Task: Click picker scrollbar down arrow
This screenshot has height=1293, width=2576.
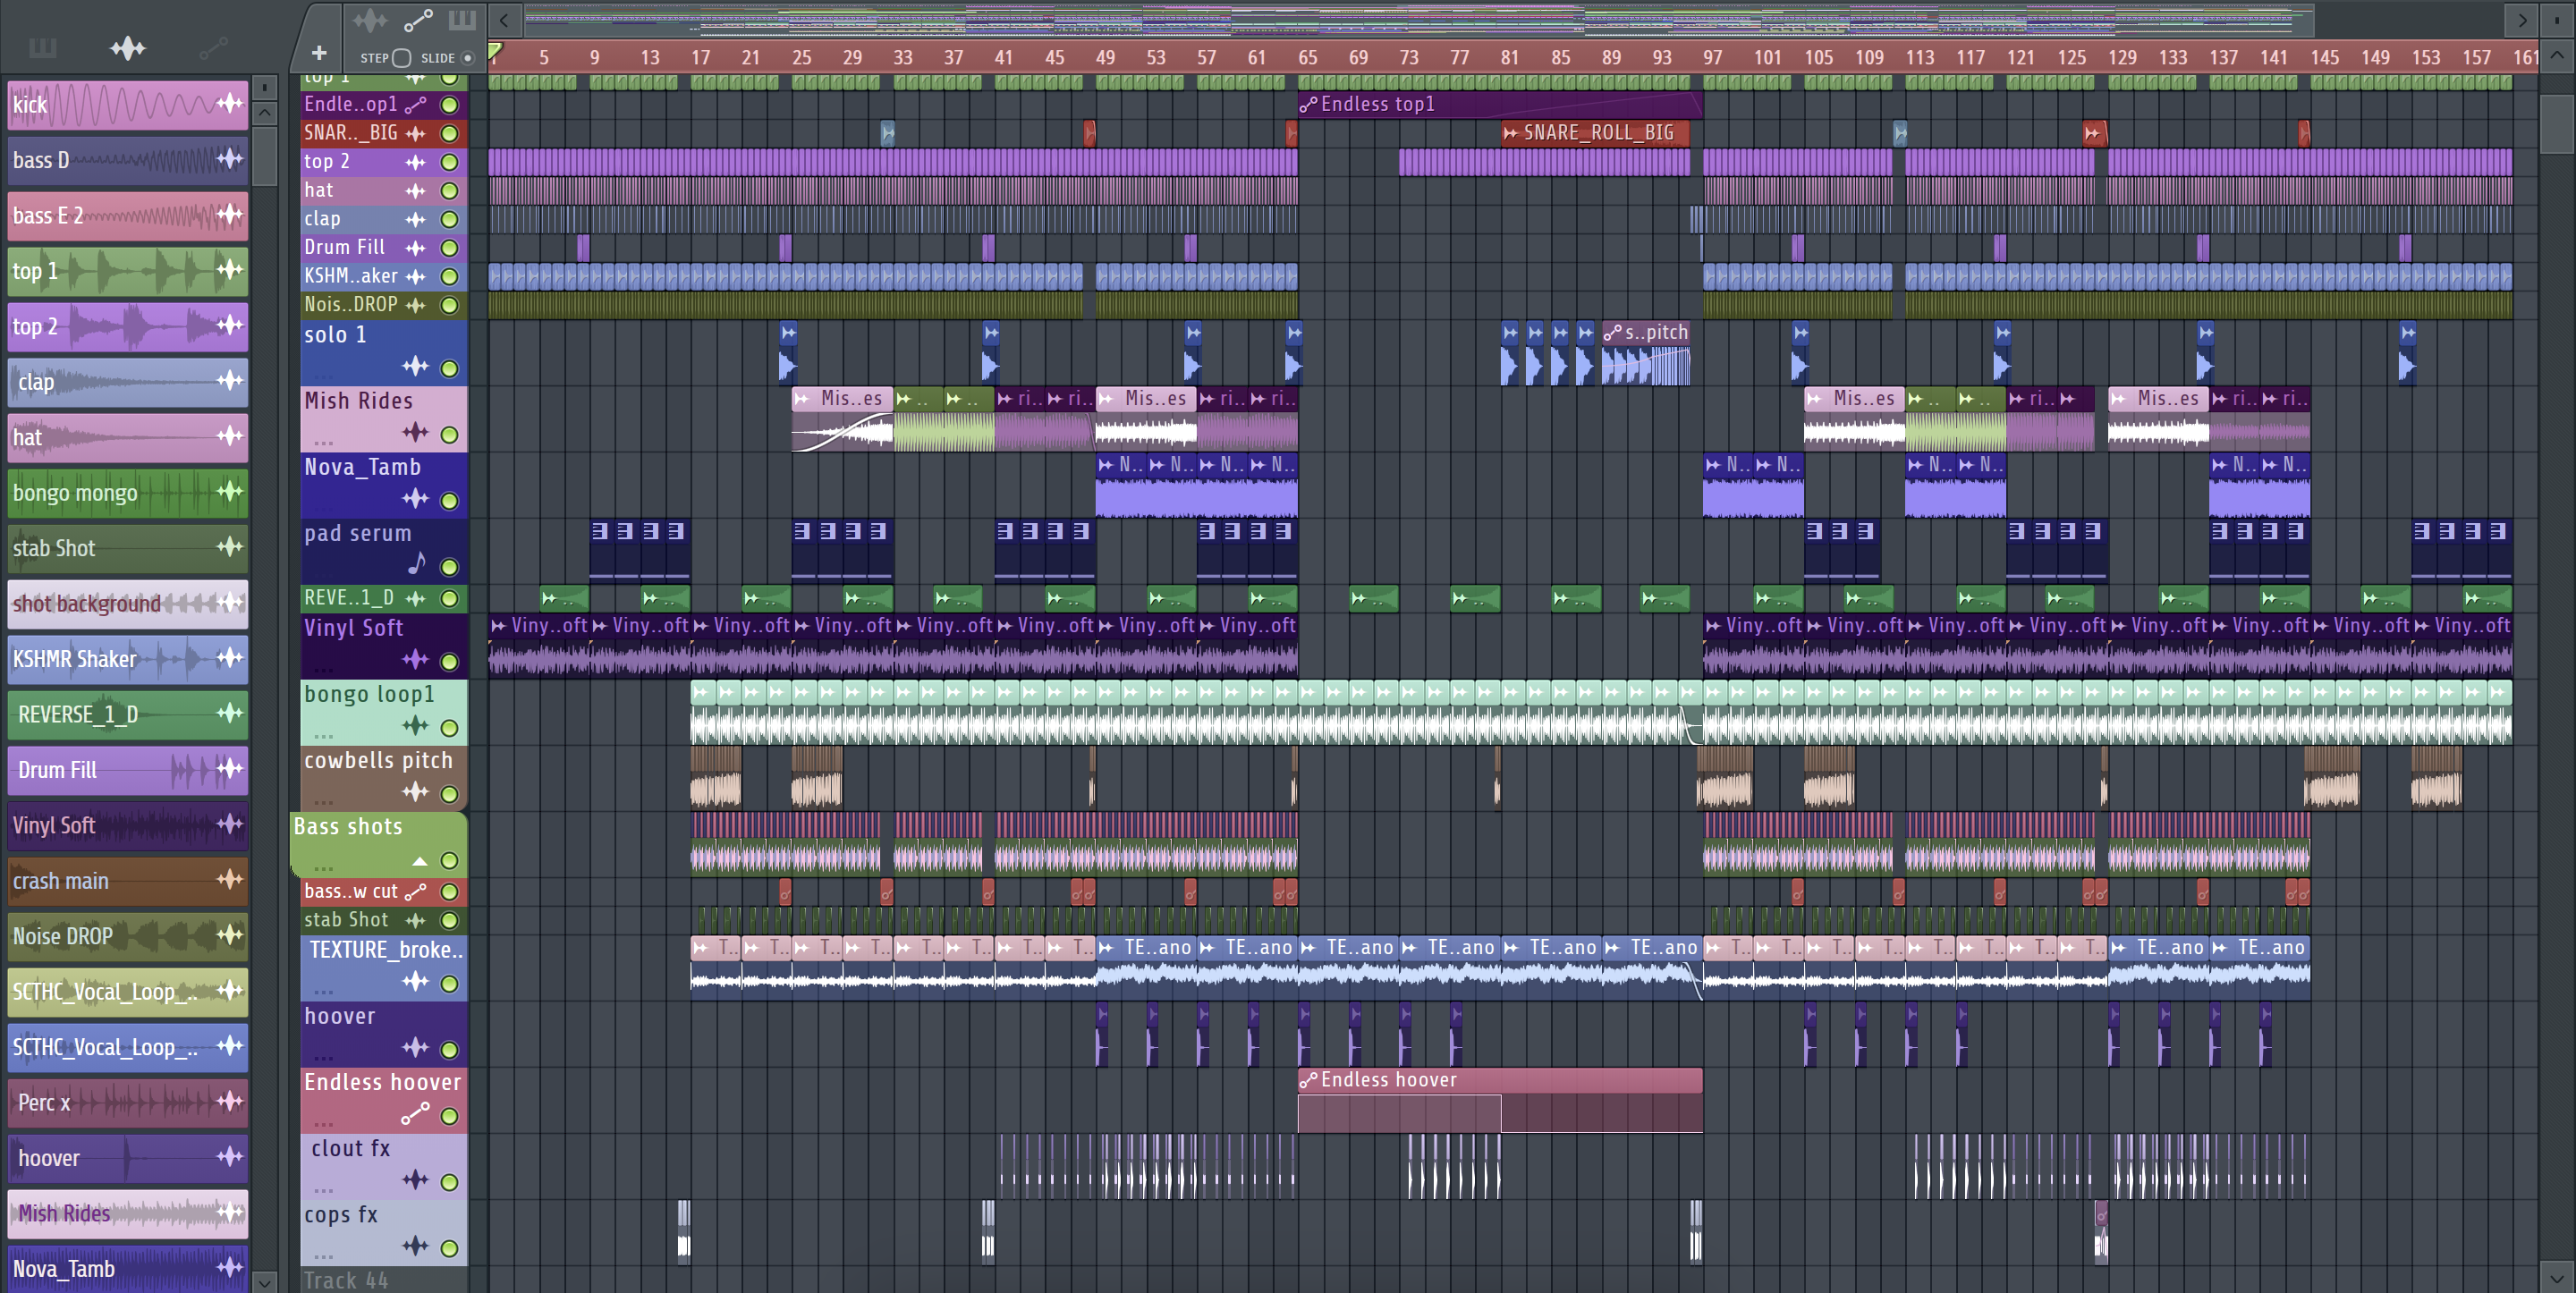Action: [265, 1281]
